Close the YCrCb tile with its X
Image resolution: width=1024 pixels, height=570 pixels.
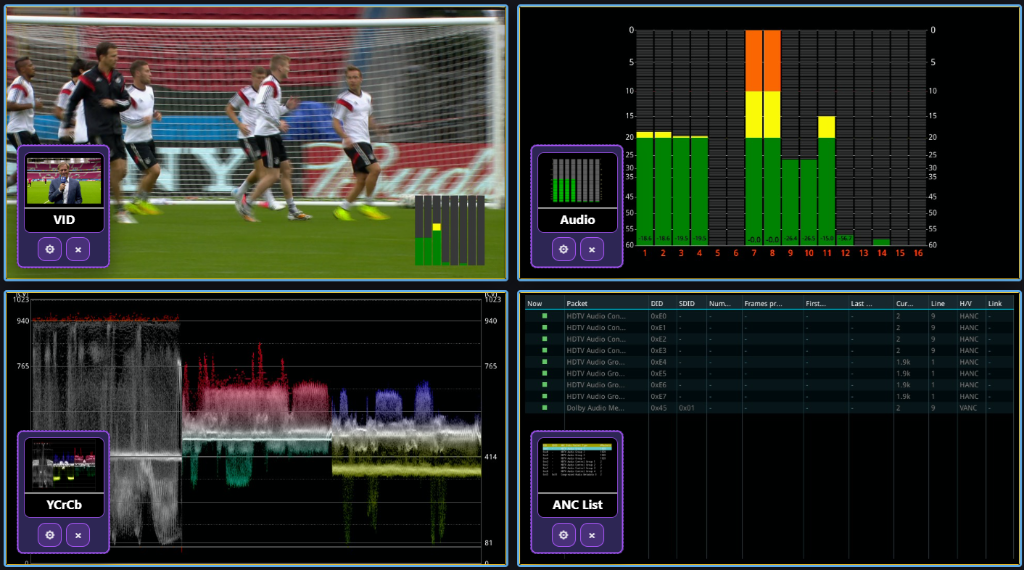[78, 535]
